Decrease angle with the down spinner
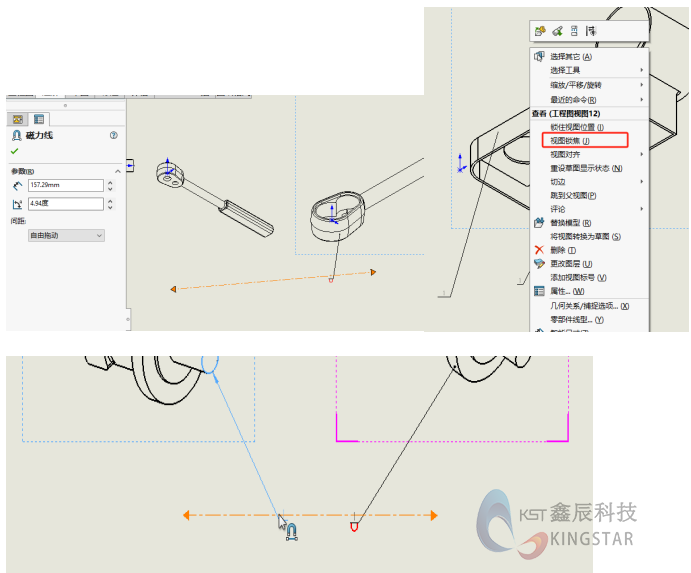 point(110,207)
